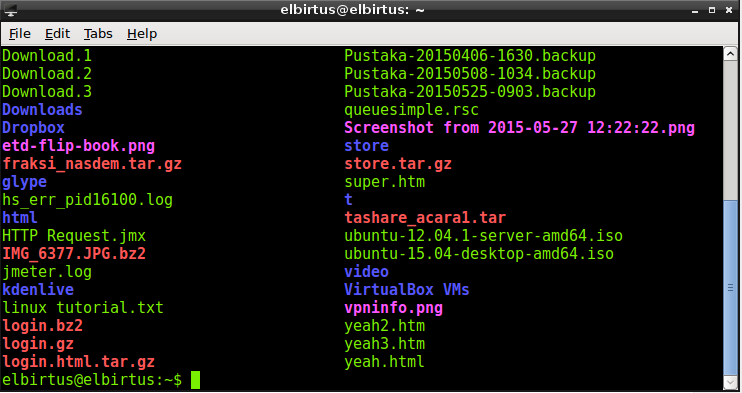Open the Tabs menu
The image size is (742, 393).
coord(98,34)
